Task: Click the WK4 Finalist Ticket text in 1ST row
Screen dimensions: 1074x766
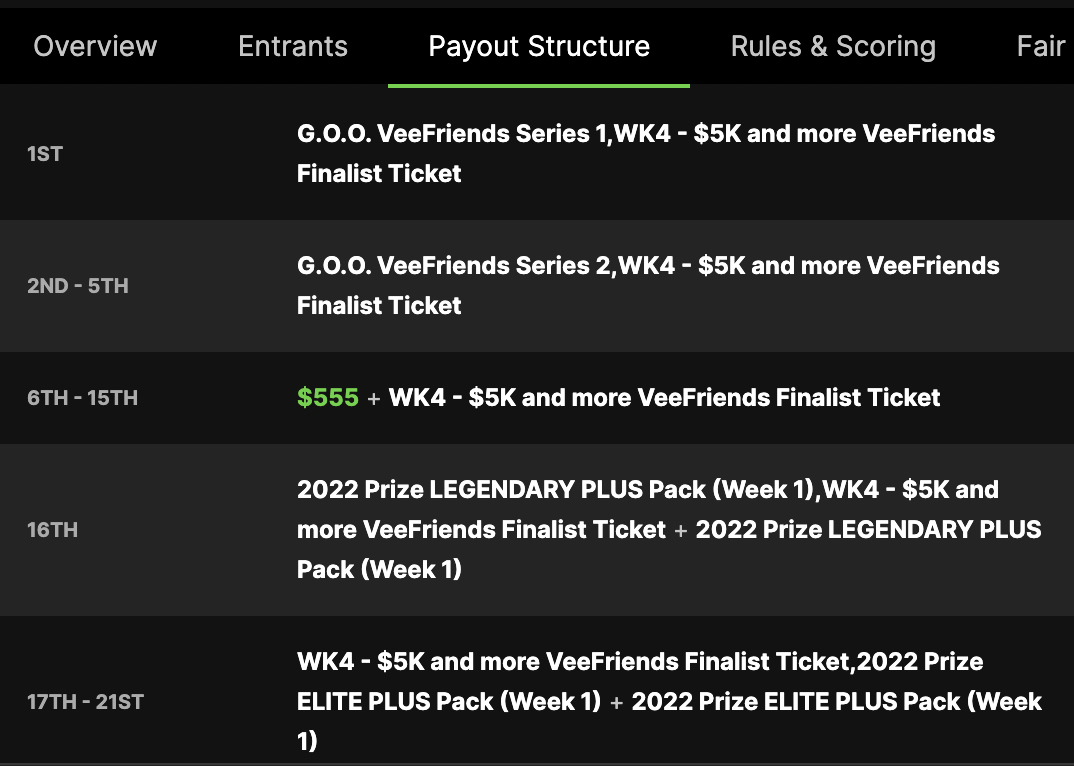Action: click(x=800, y=133)
